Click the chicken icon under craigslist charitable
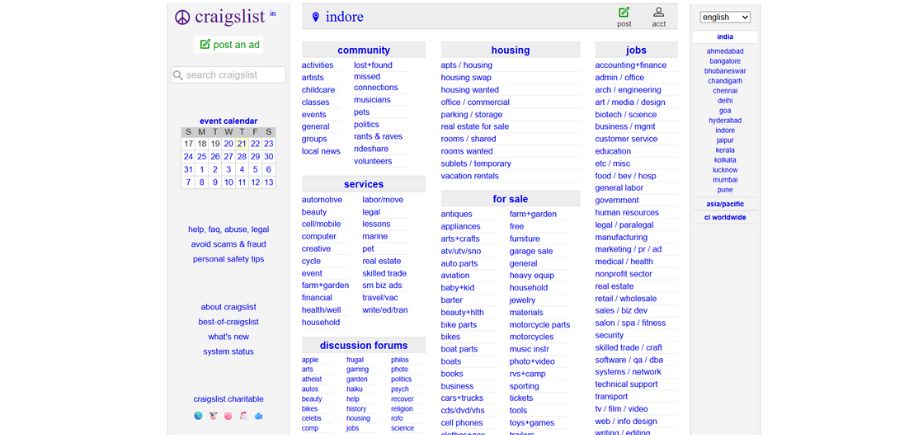 243,416
